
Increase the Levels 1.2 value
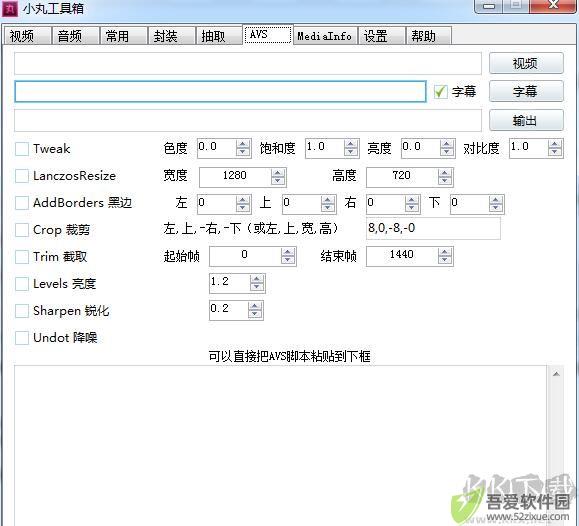coord(257,279)
